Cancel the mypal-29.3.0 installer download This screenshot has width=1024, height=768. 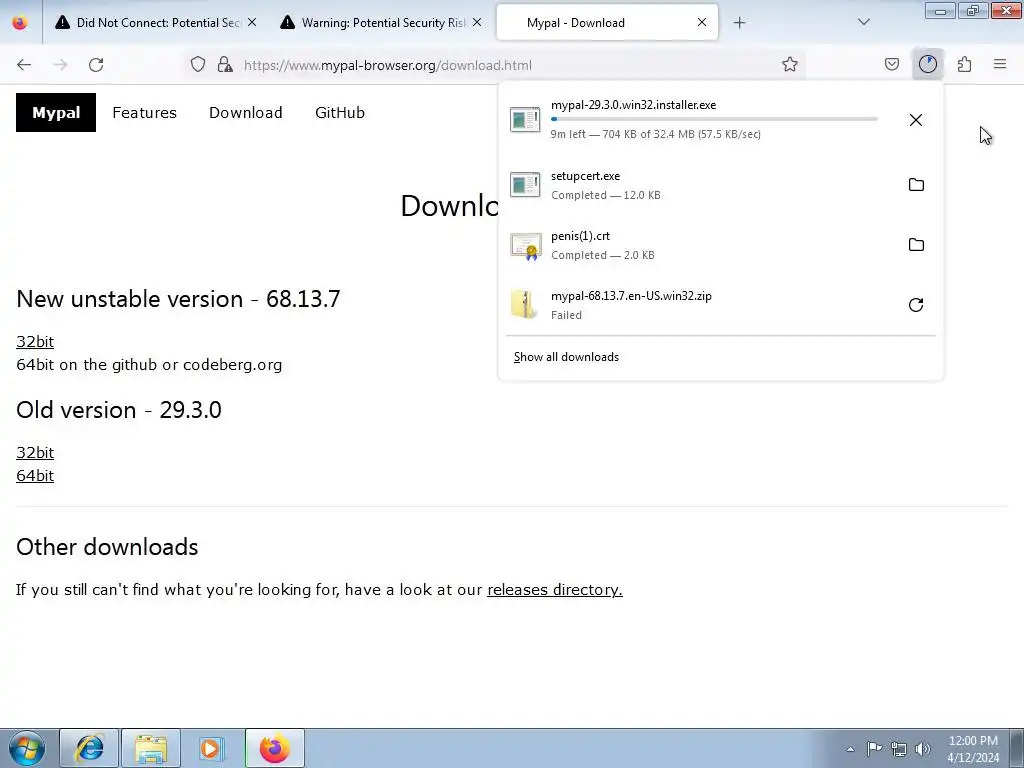916,120
